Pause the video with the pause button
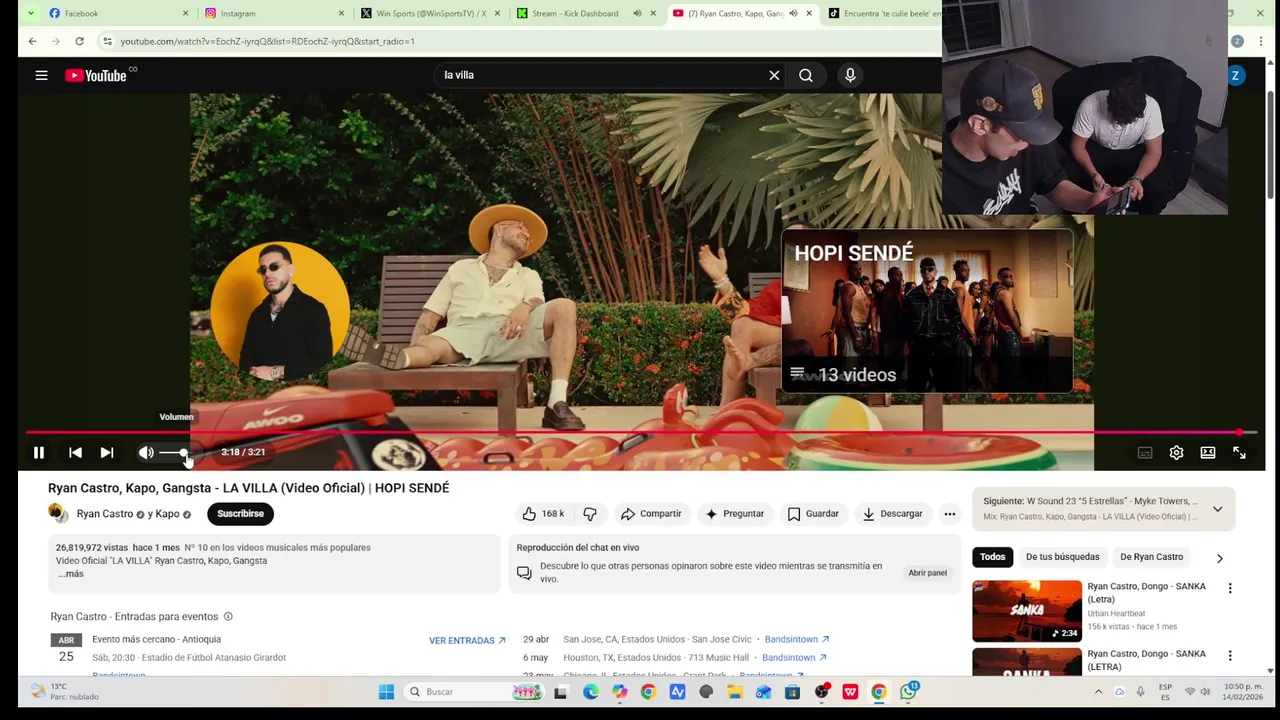Viewport: 1280px width, 720px height. coord(38,453)
